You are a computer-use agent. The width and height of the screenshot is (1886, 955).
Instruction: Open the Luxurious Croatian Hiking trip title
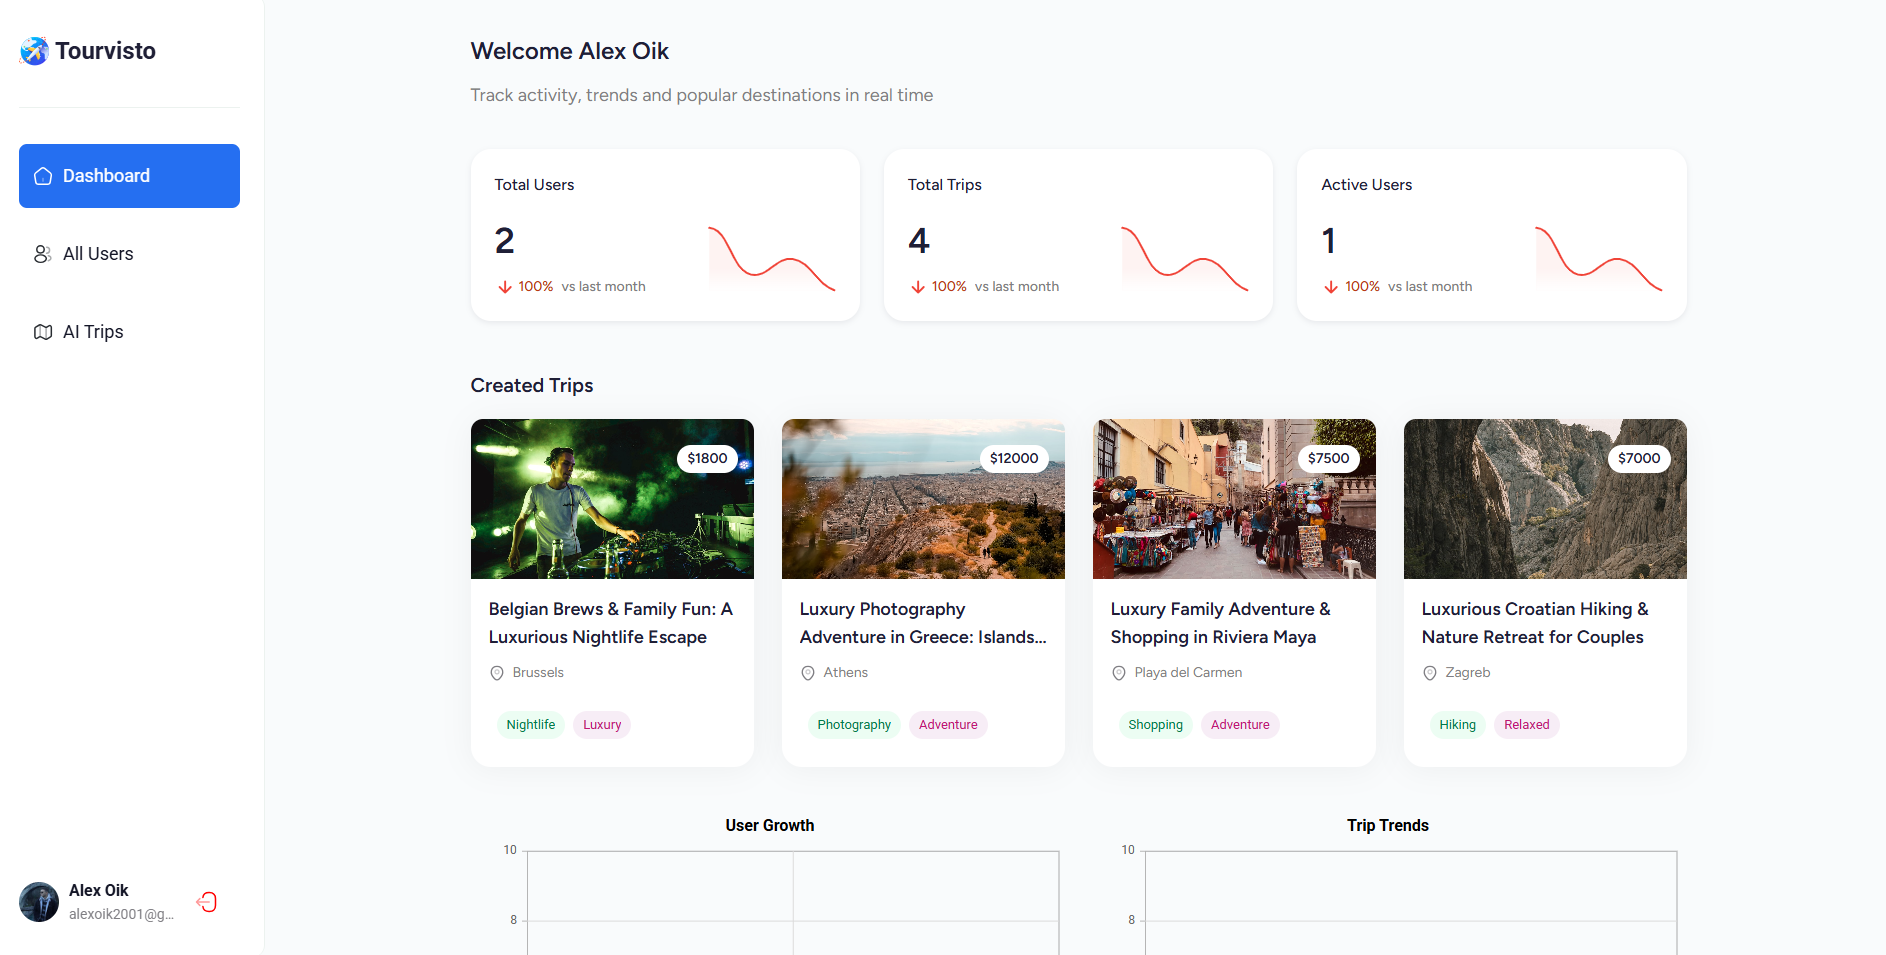1534,623
